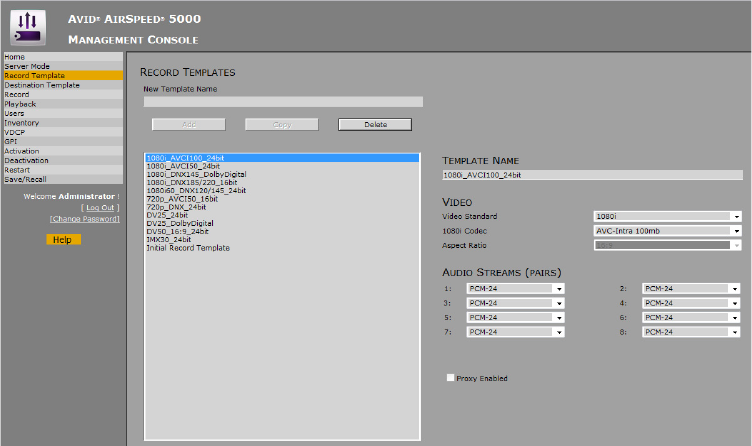
Task: Open the Activation page
Action: pyautogui.click(x=63, y=151)
